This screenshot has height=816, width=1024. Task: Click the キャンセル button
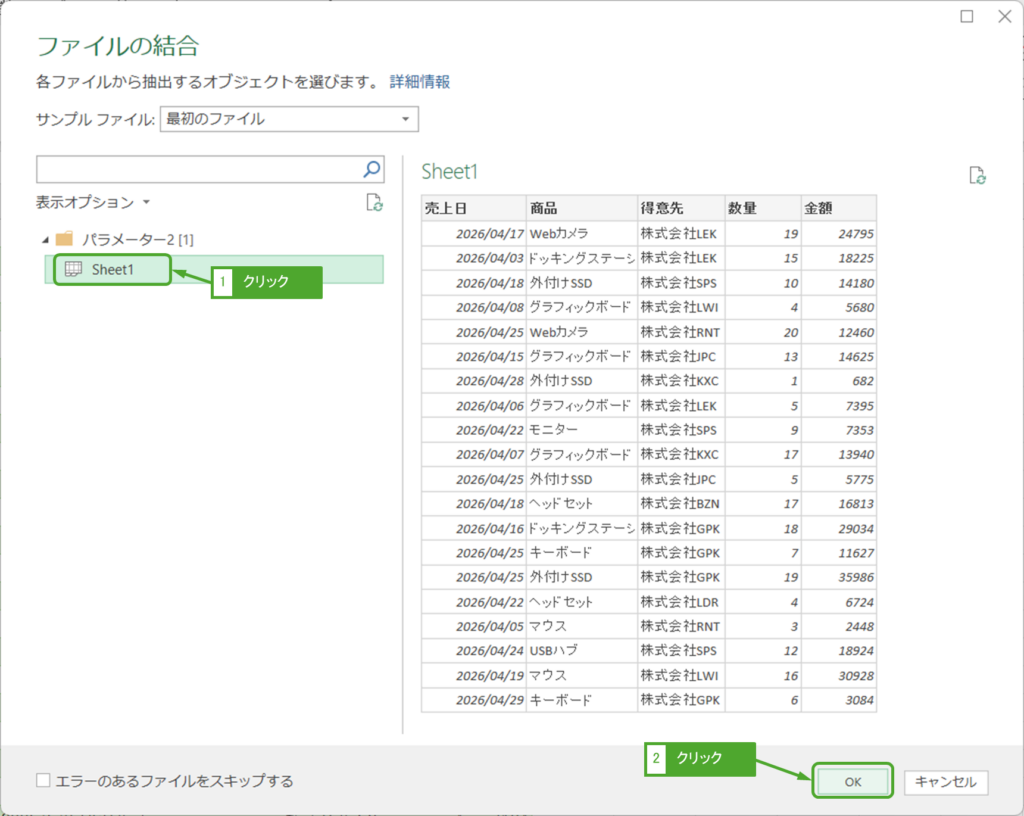click(946, 782)
